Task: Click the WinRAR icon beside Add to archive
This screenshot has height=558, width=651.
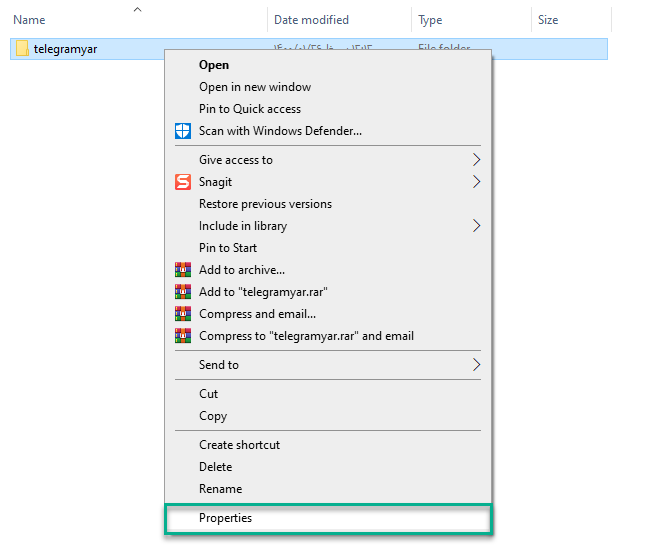Action: point(182,270)
